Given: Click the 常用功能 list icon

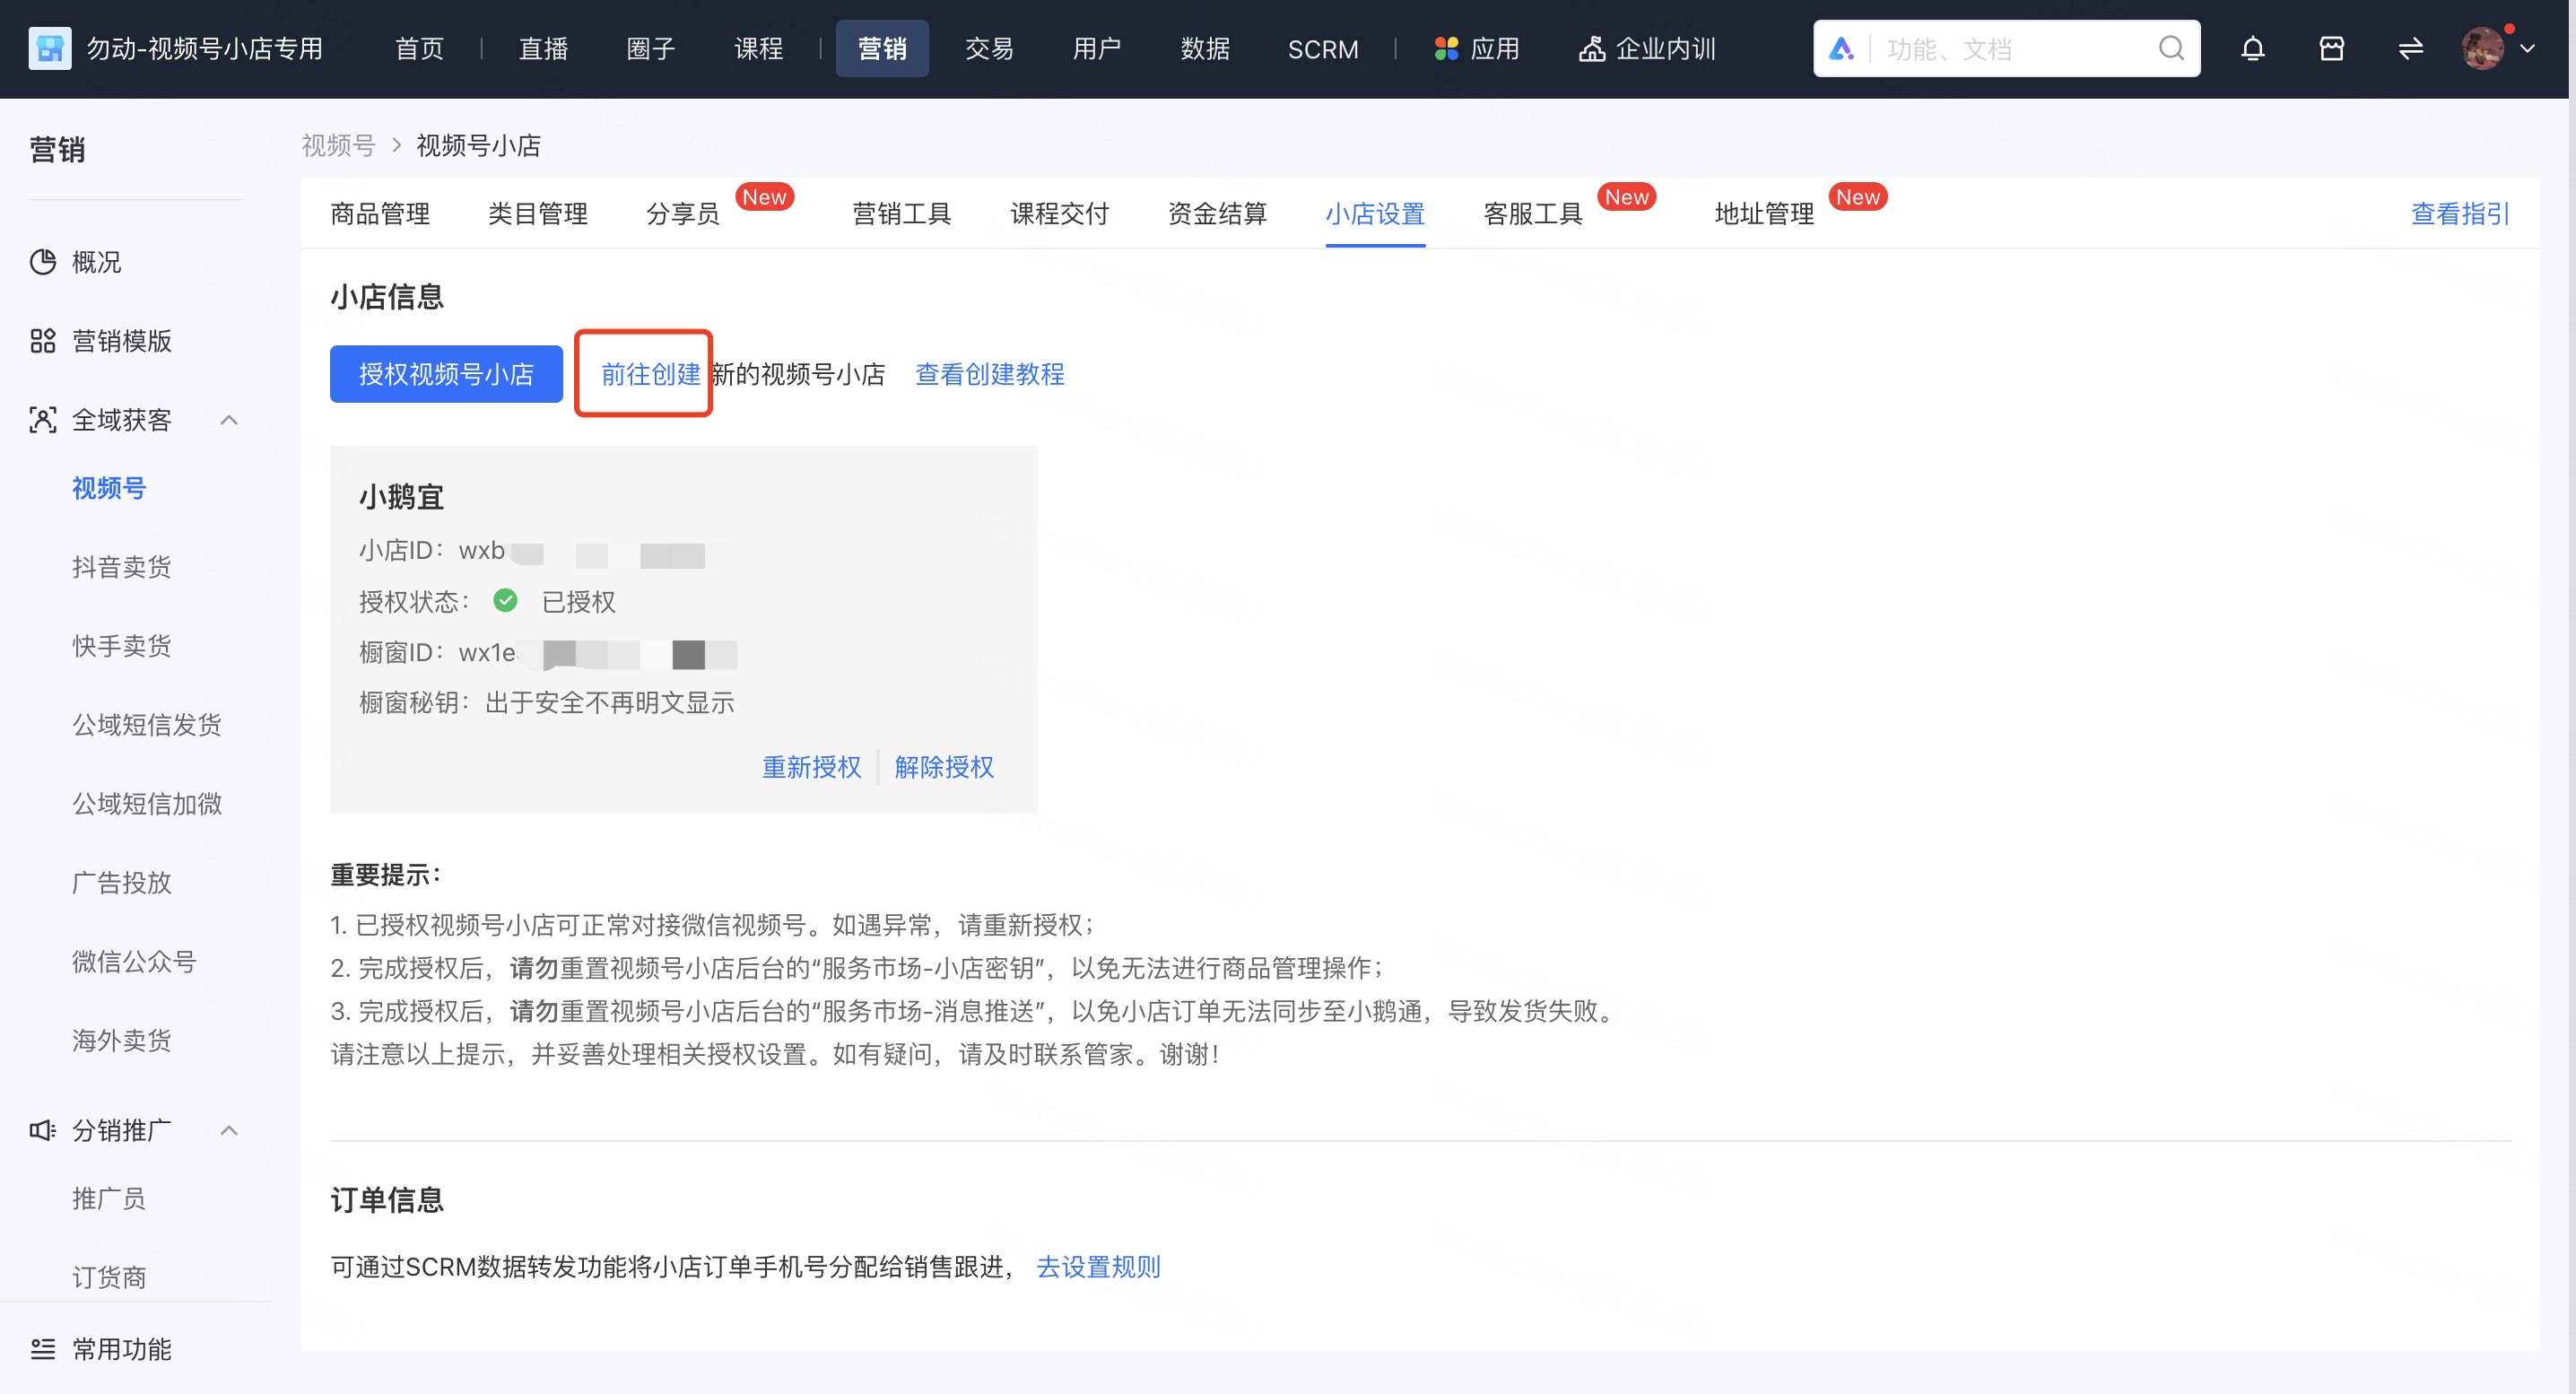Looking at the screenshot, I should [42, 1349].
